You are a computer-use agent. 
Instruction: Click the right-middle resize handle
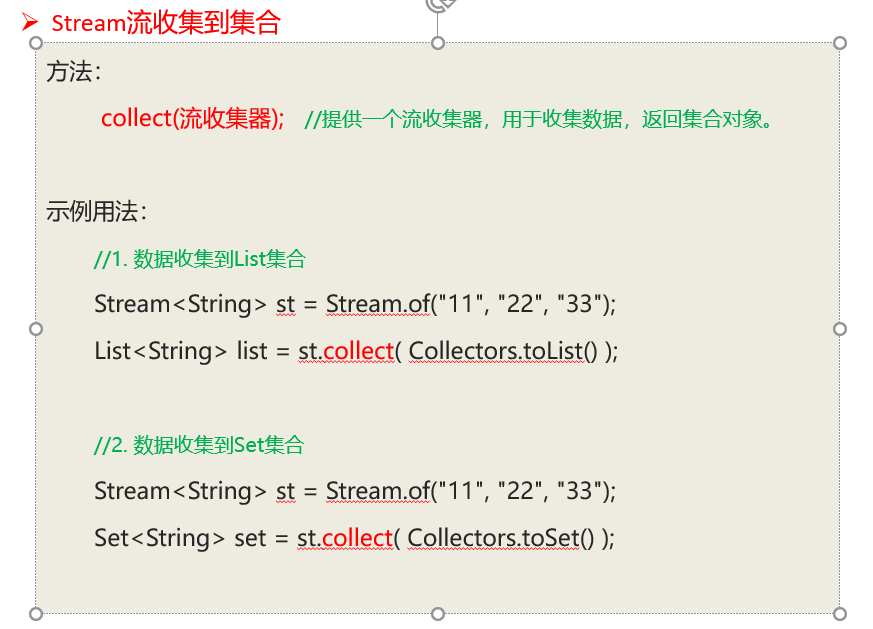(840, 329)
